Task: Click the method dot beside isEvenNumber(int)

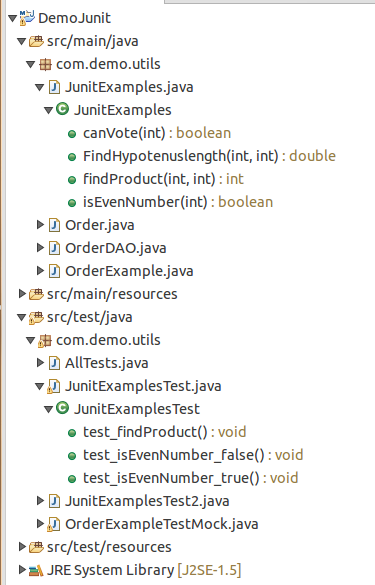Action: tap(72, 203)
